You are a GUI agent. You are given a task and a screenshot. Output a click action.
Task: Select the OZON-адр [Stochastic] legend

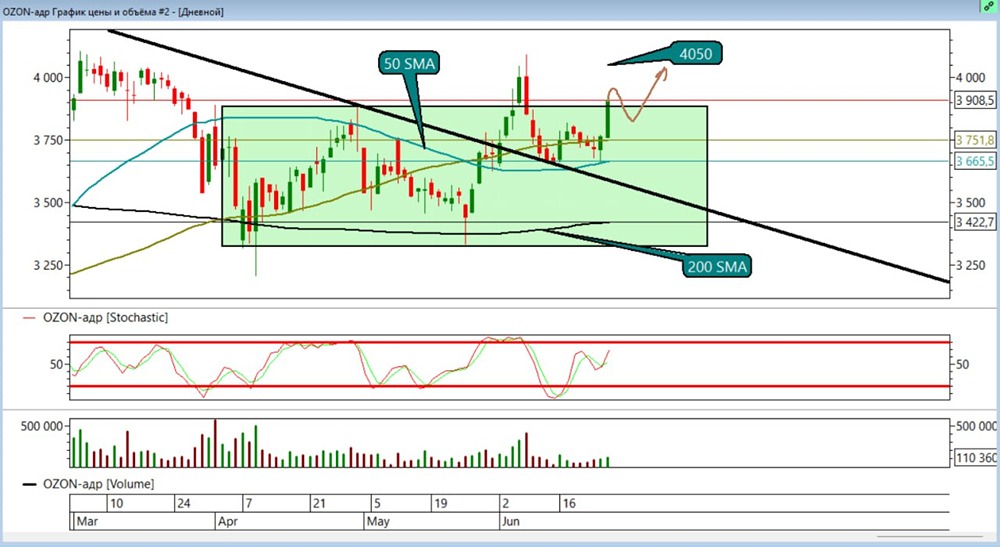[x=105, y=317]
